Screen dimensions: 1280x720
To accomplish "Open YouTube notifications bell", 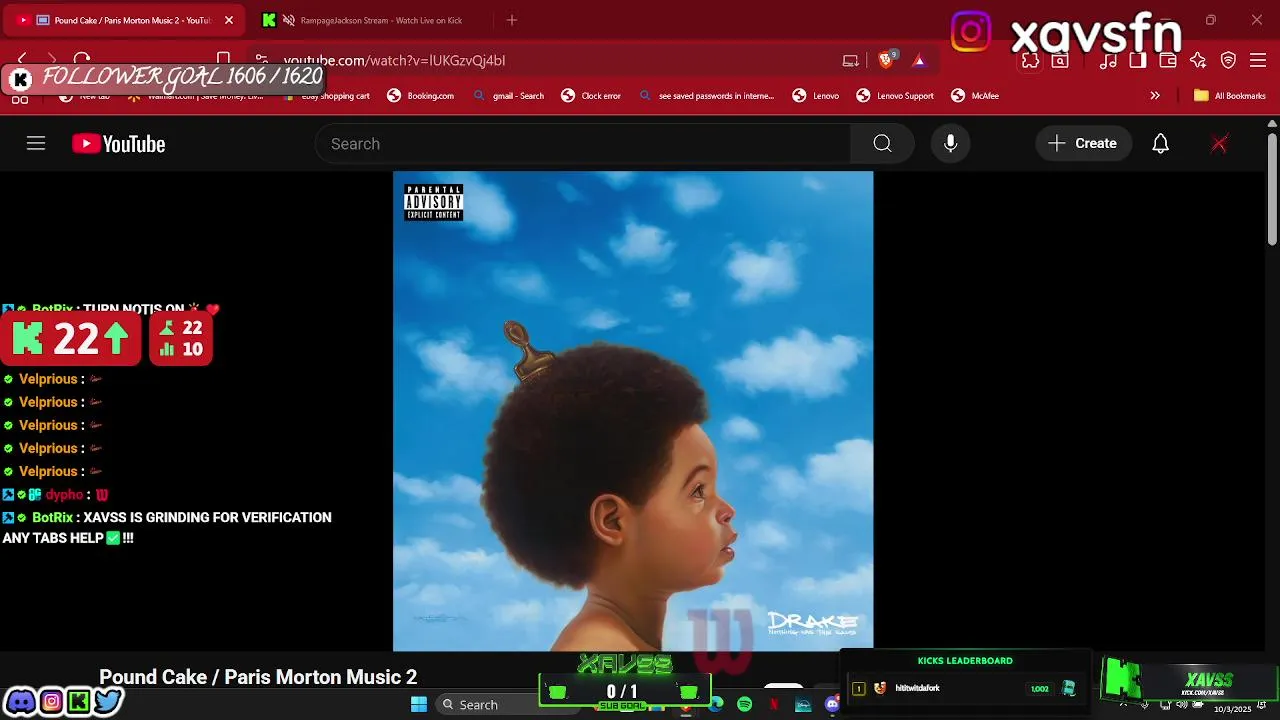I will coord(1160,144).
